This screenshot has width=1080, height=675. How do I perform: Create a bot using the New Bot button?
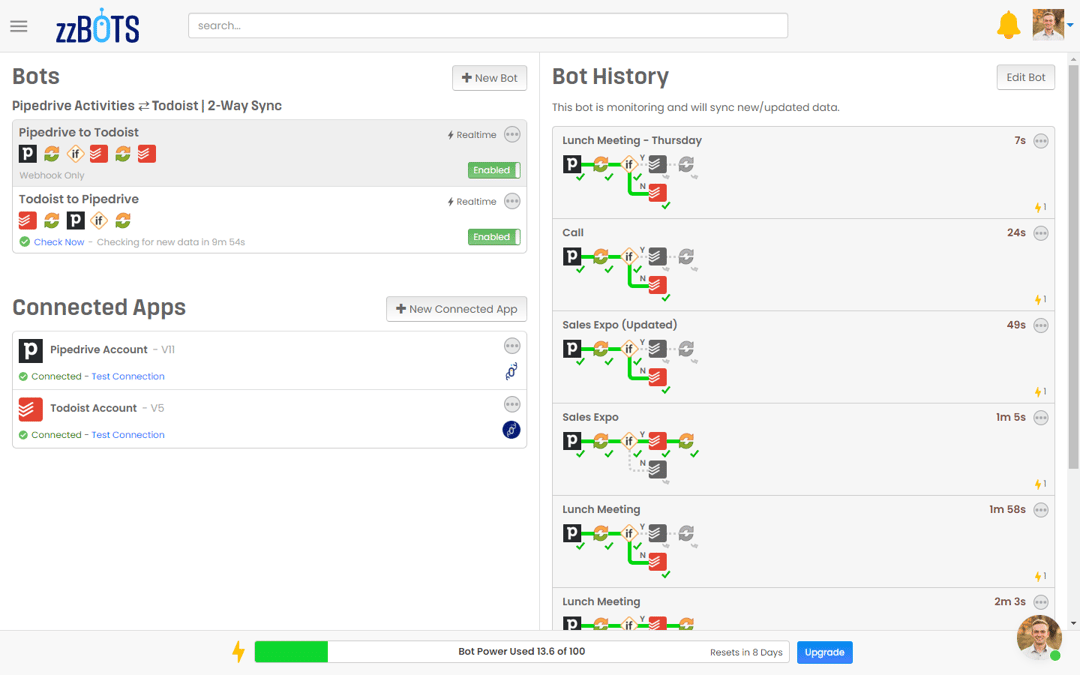coord(489,78)
